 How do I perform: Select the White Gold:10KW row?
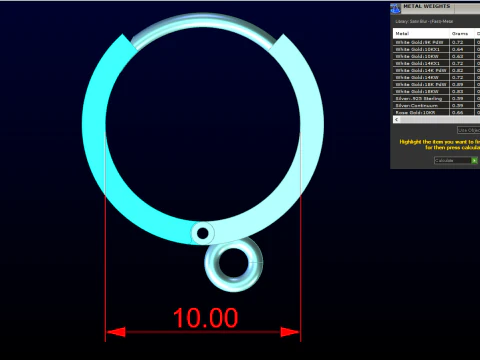436,56
